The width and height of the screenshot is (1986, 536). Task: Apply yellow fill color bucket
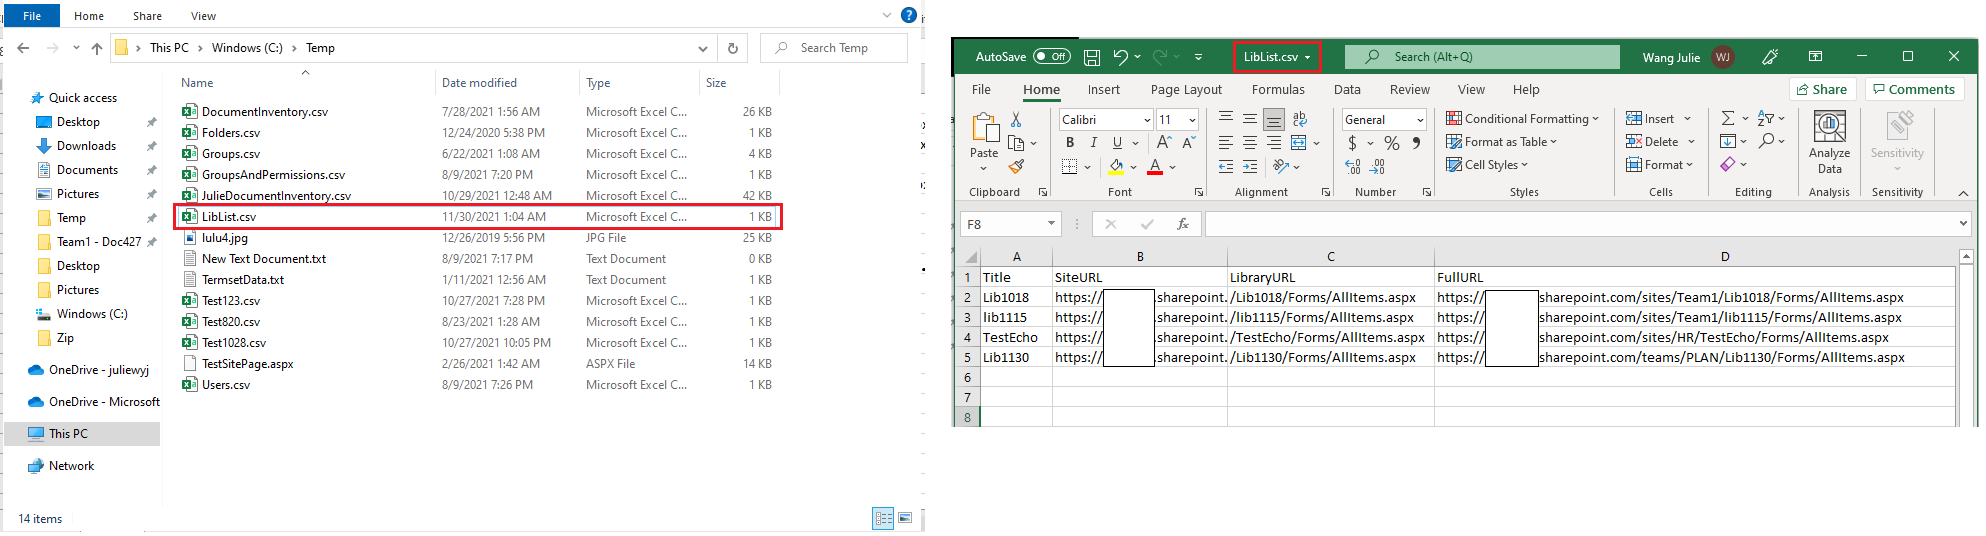[1116, 167]
